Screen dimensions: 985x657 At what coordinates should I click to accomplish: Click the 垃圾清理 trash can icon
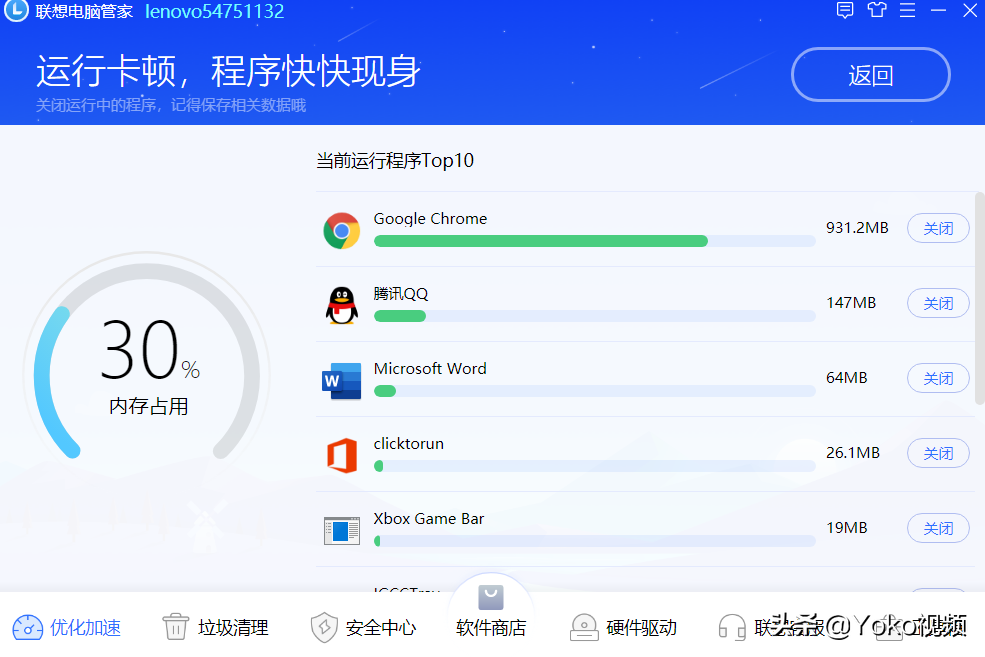(176, 627)
